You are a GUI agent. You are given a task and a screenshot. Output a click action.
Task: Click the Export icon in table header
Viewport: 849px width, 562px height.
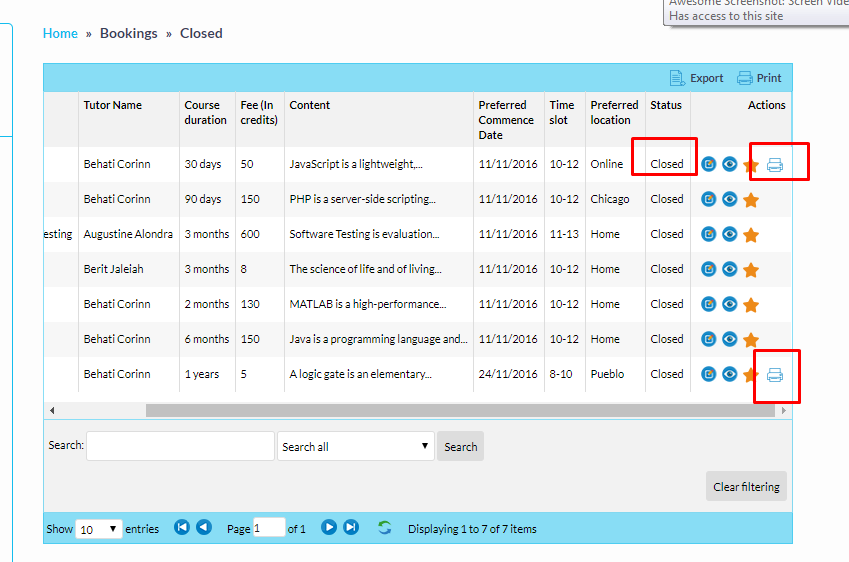pos(678,78)
